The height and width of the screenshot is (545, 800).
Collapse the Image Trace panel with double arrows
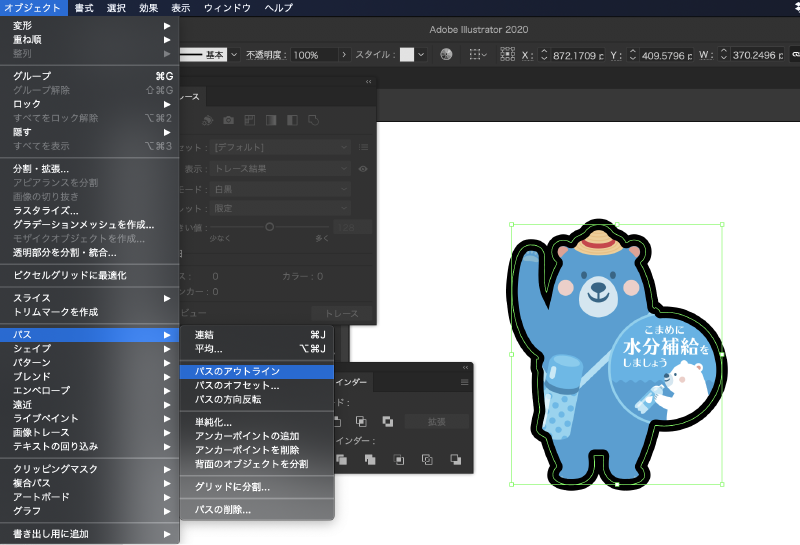click(x=368, y=82)
